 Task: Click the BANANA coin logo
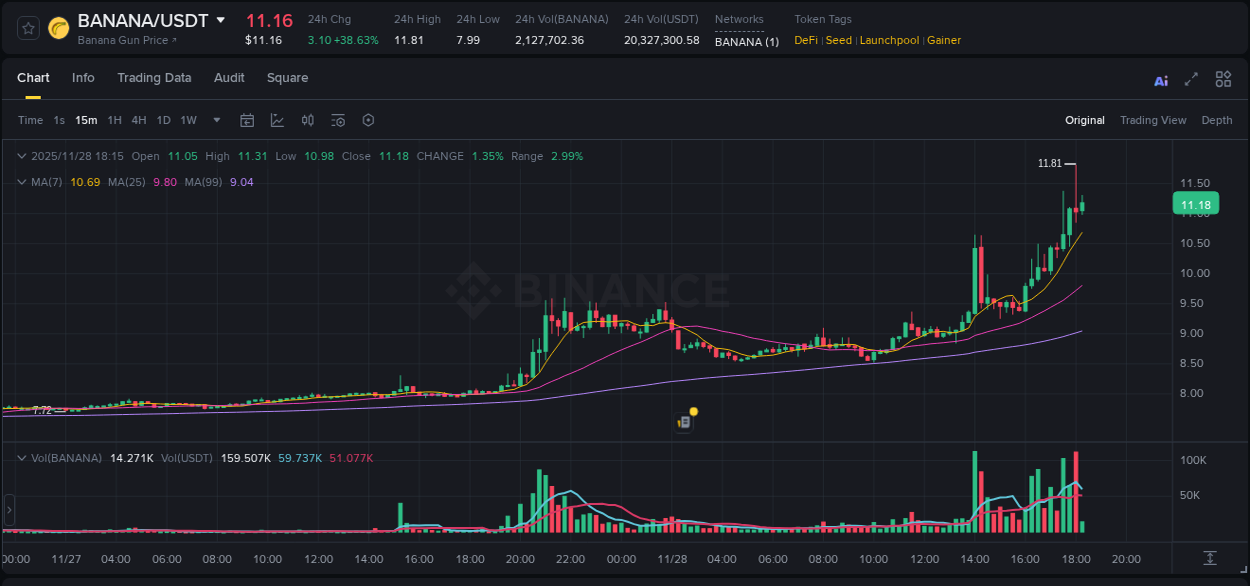point(58,28)
